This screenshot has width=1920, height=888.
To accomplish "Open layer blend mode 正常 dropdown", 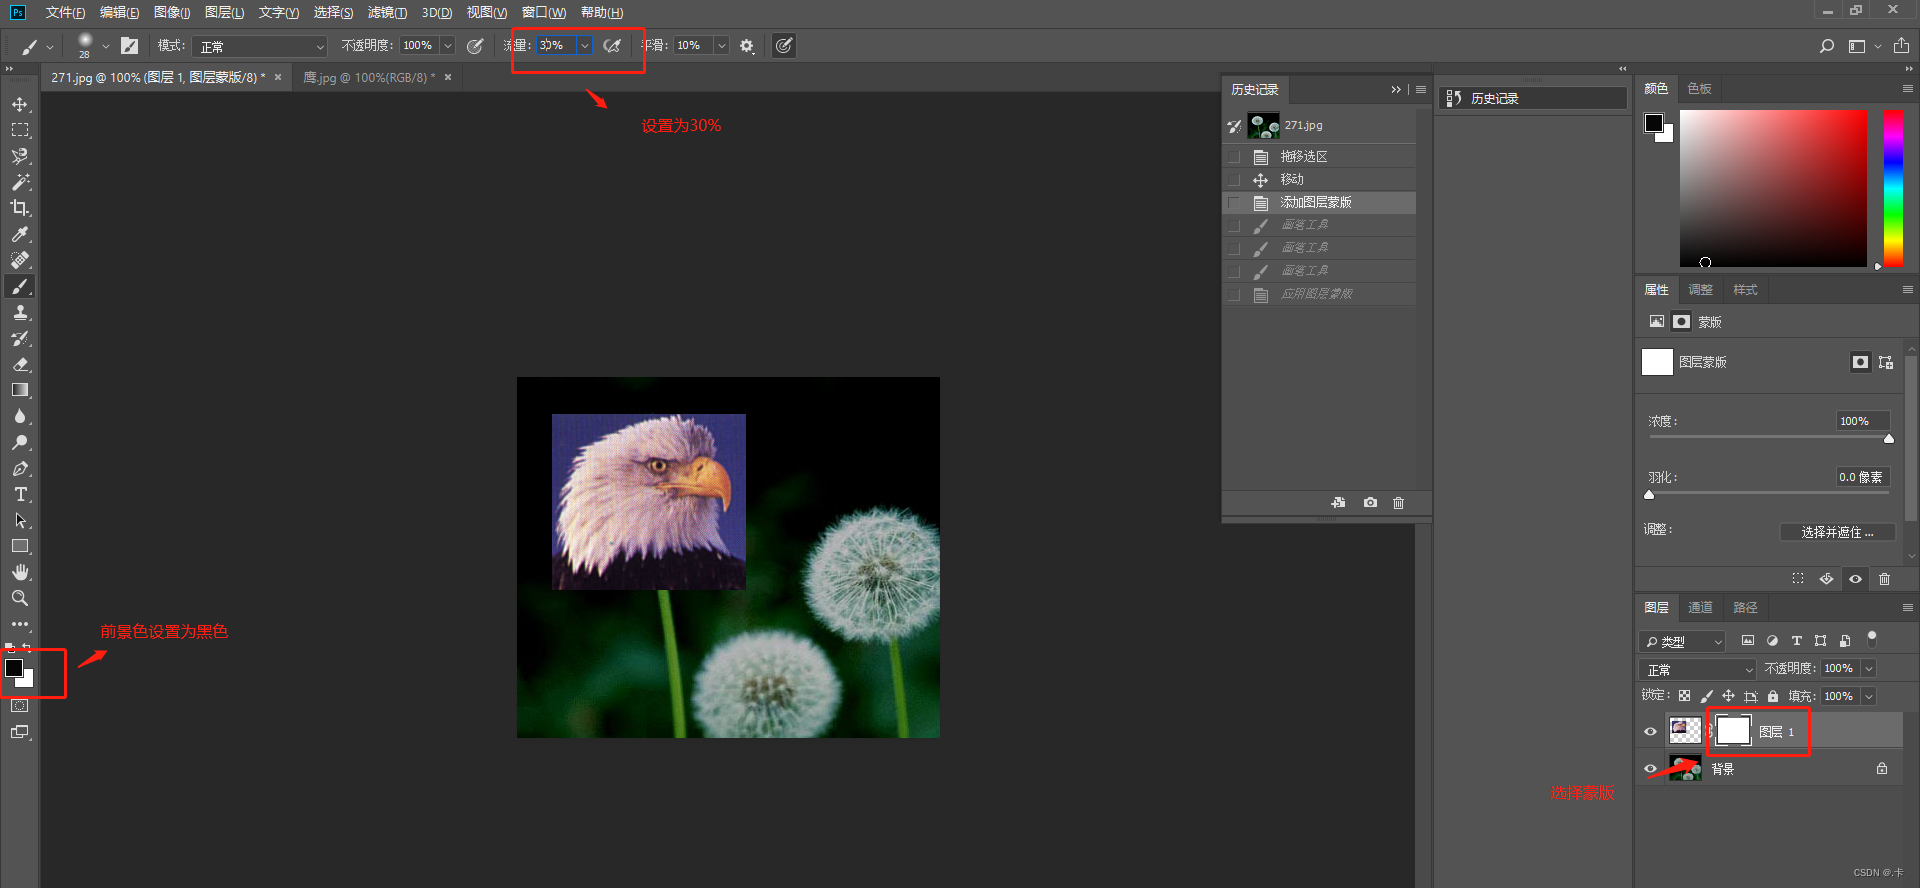I will (x=1698, y=670).
